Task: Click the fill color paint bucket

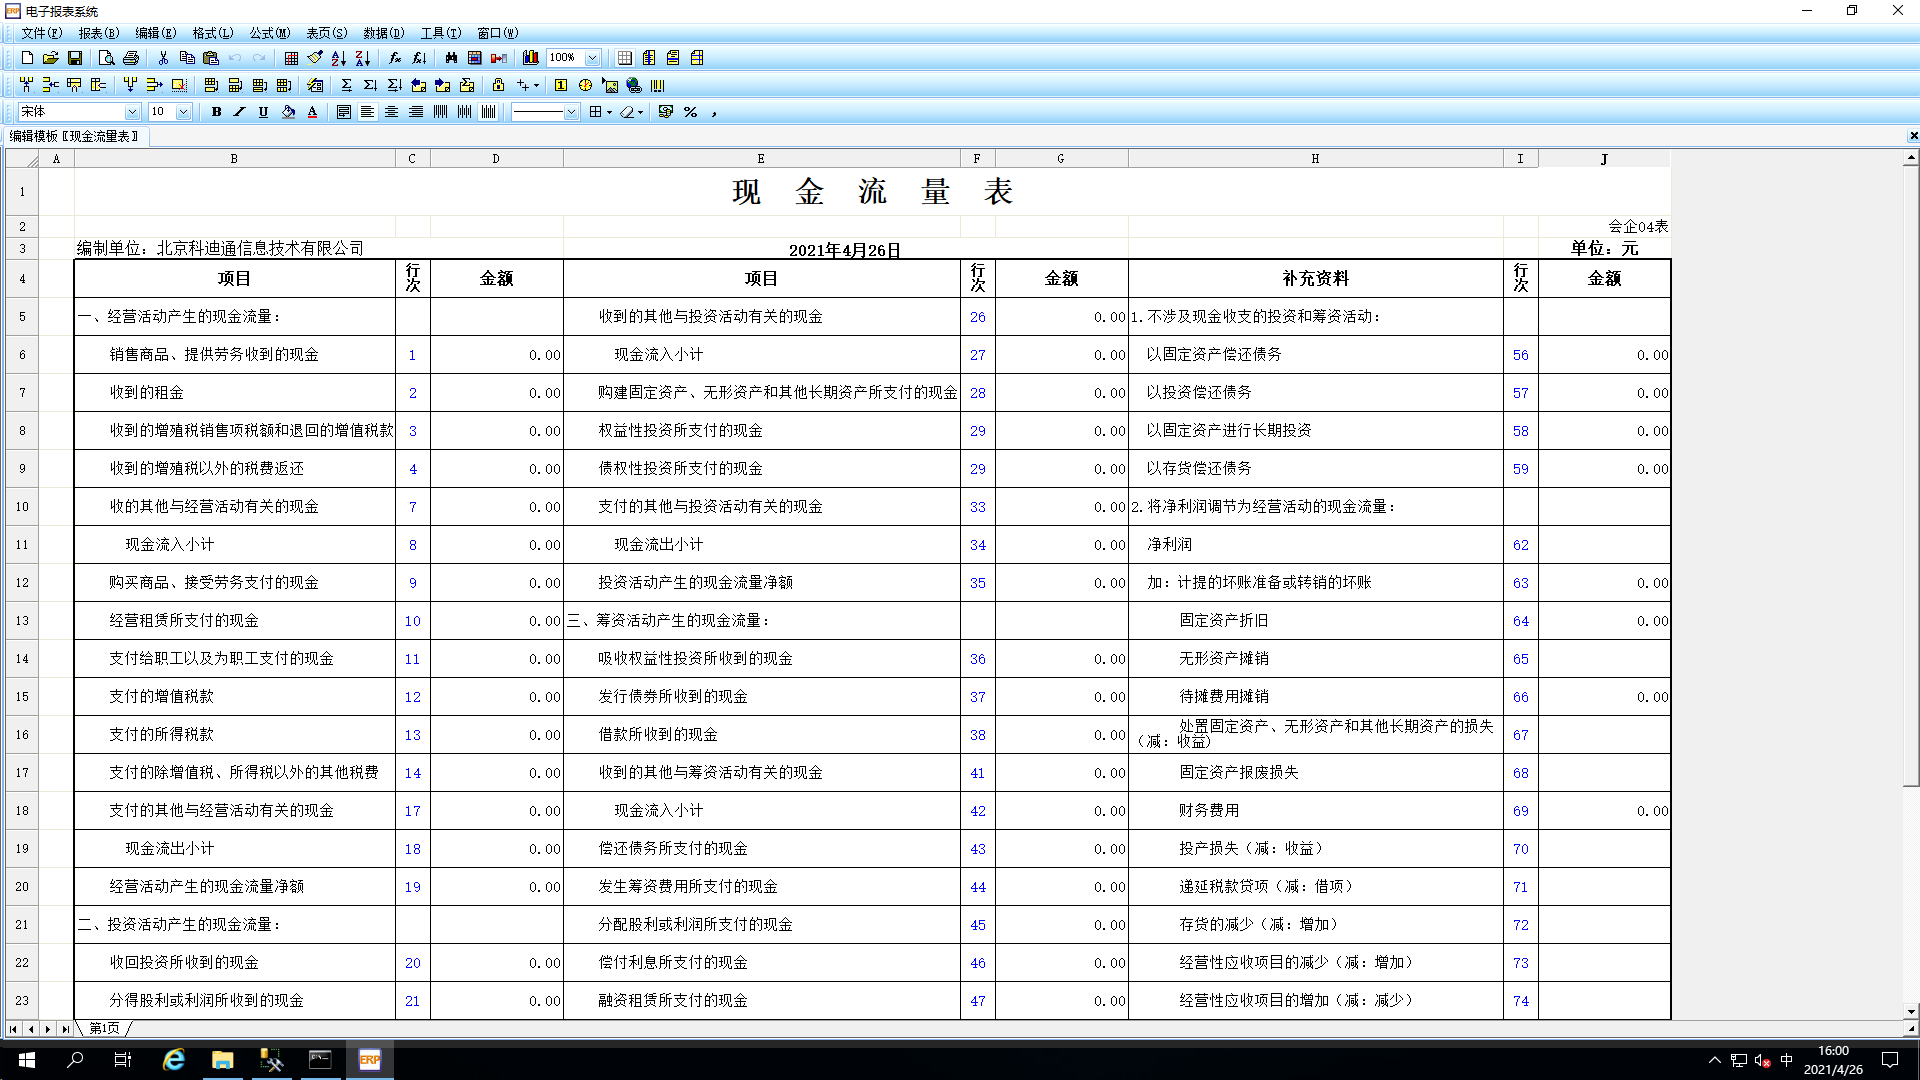Action: (288, 112)
